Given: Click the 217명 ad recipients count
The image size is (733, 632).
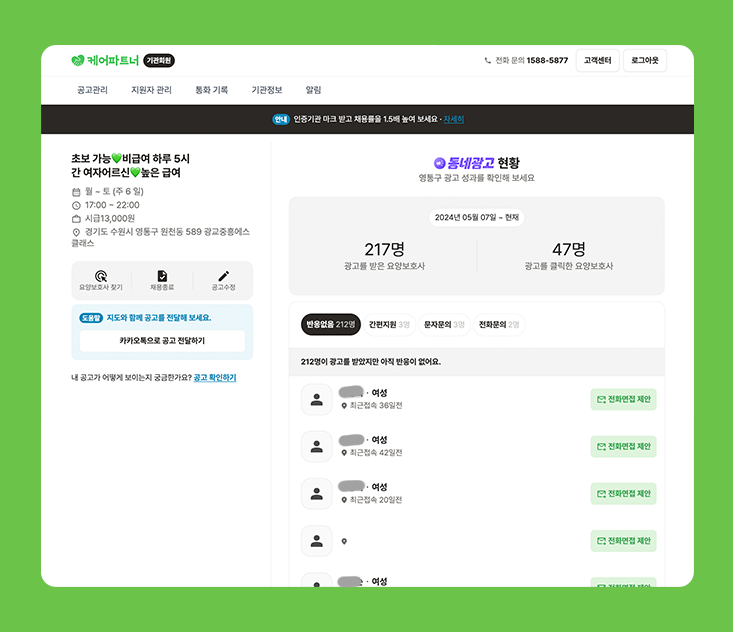Looking at the screenshot, I should tap(384, 249).
